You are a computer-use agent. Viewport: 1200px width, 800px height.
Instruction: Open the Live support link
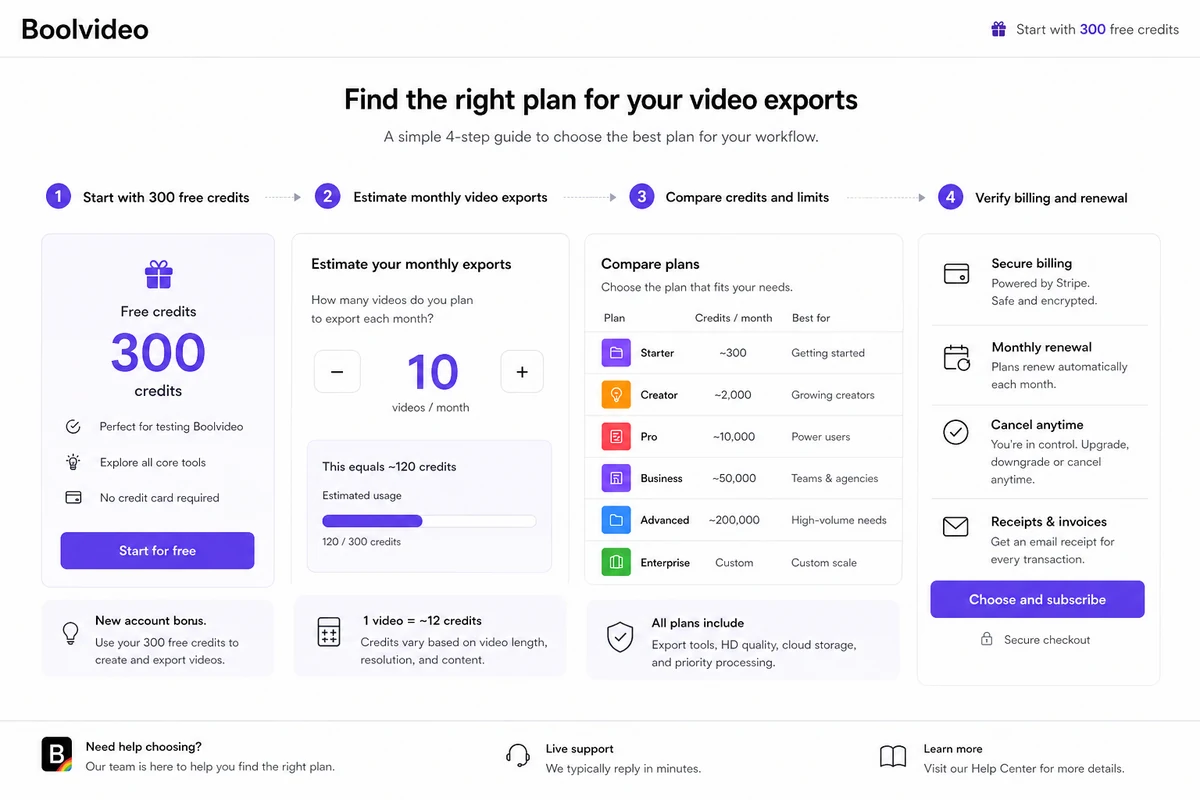[580, 748]
